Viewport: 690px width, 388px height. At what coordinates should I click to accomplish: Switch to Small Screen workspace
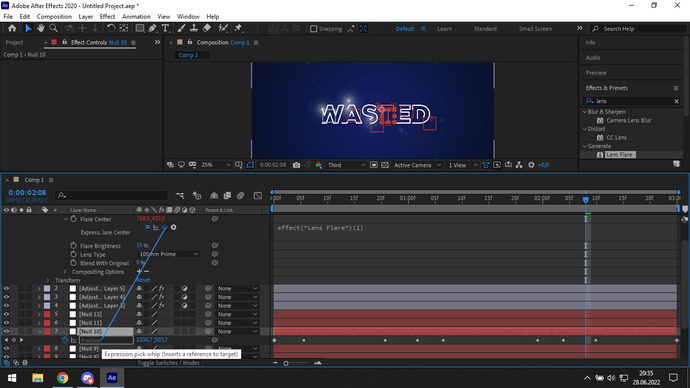click(x=535, y=29)
